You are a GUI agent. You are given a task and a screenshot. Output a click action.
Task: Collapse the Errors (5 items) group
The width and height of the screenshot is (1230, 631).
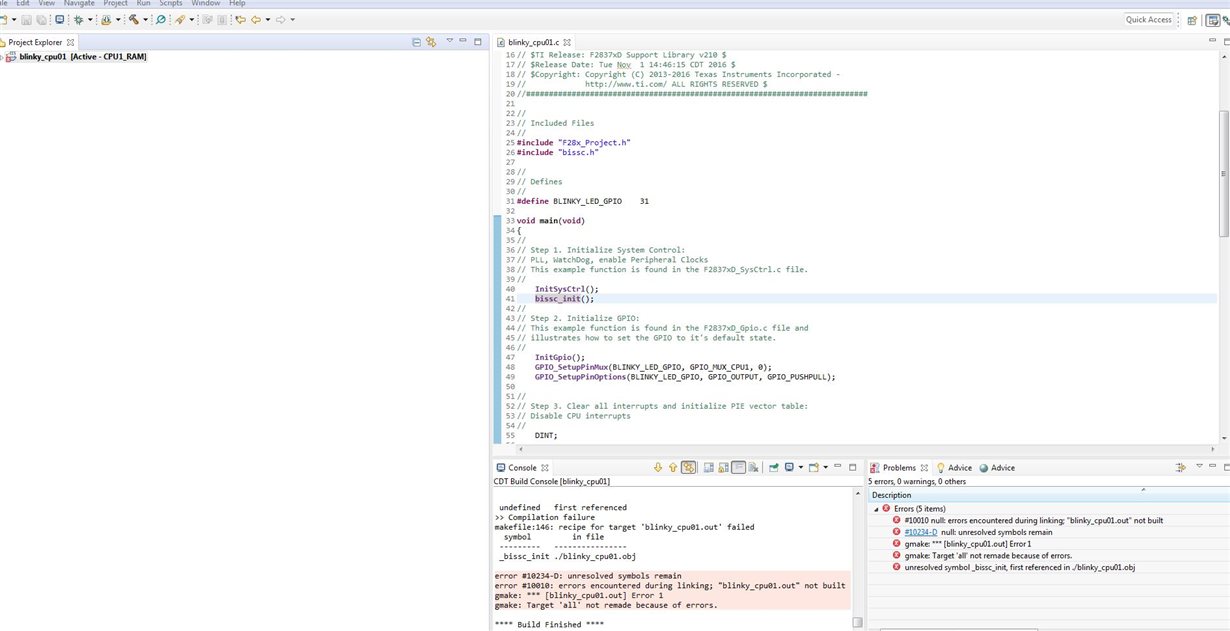click(877, 509)
